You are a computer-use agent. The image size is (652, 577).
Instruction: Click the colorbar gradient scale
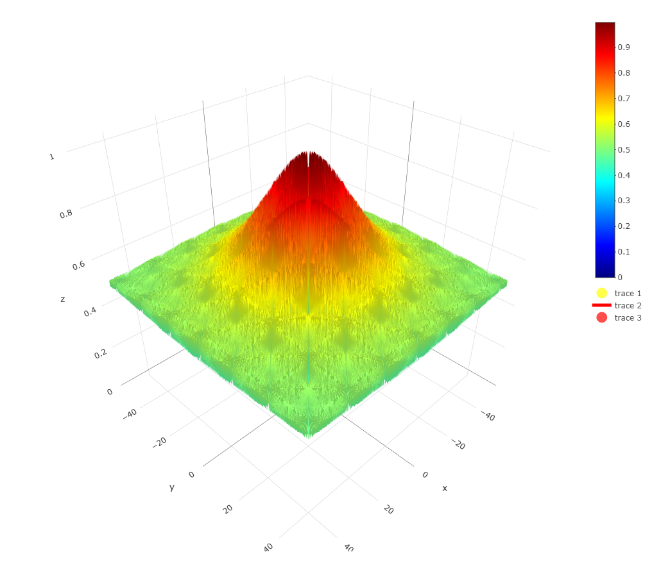coord(605,150)
